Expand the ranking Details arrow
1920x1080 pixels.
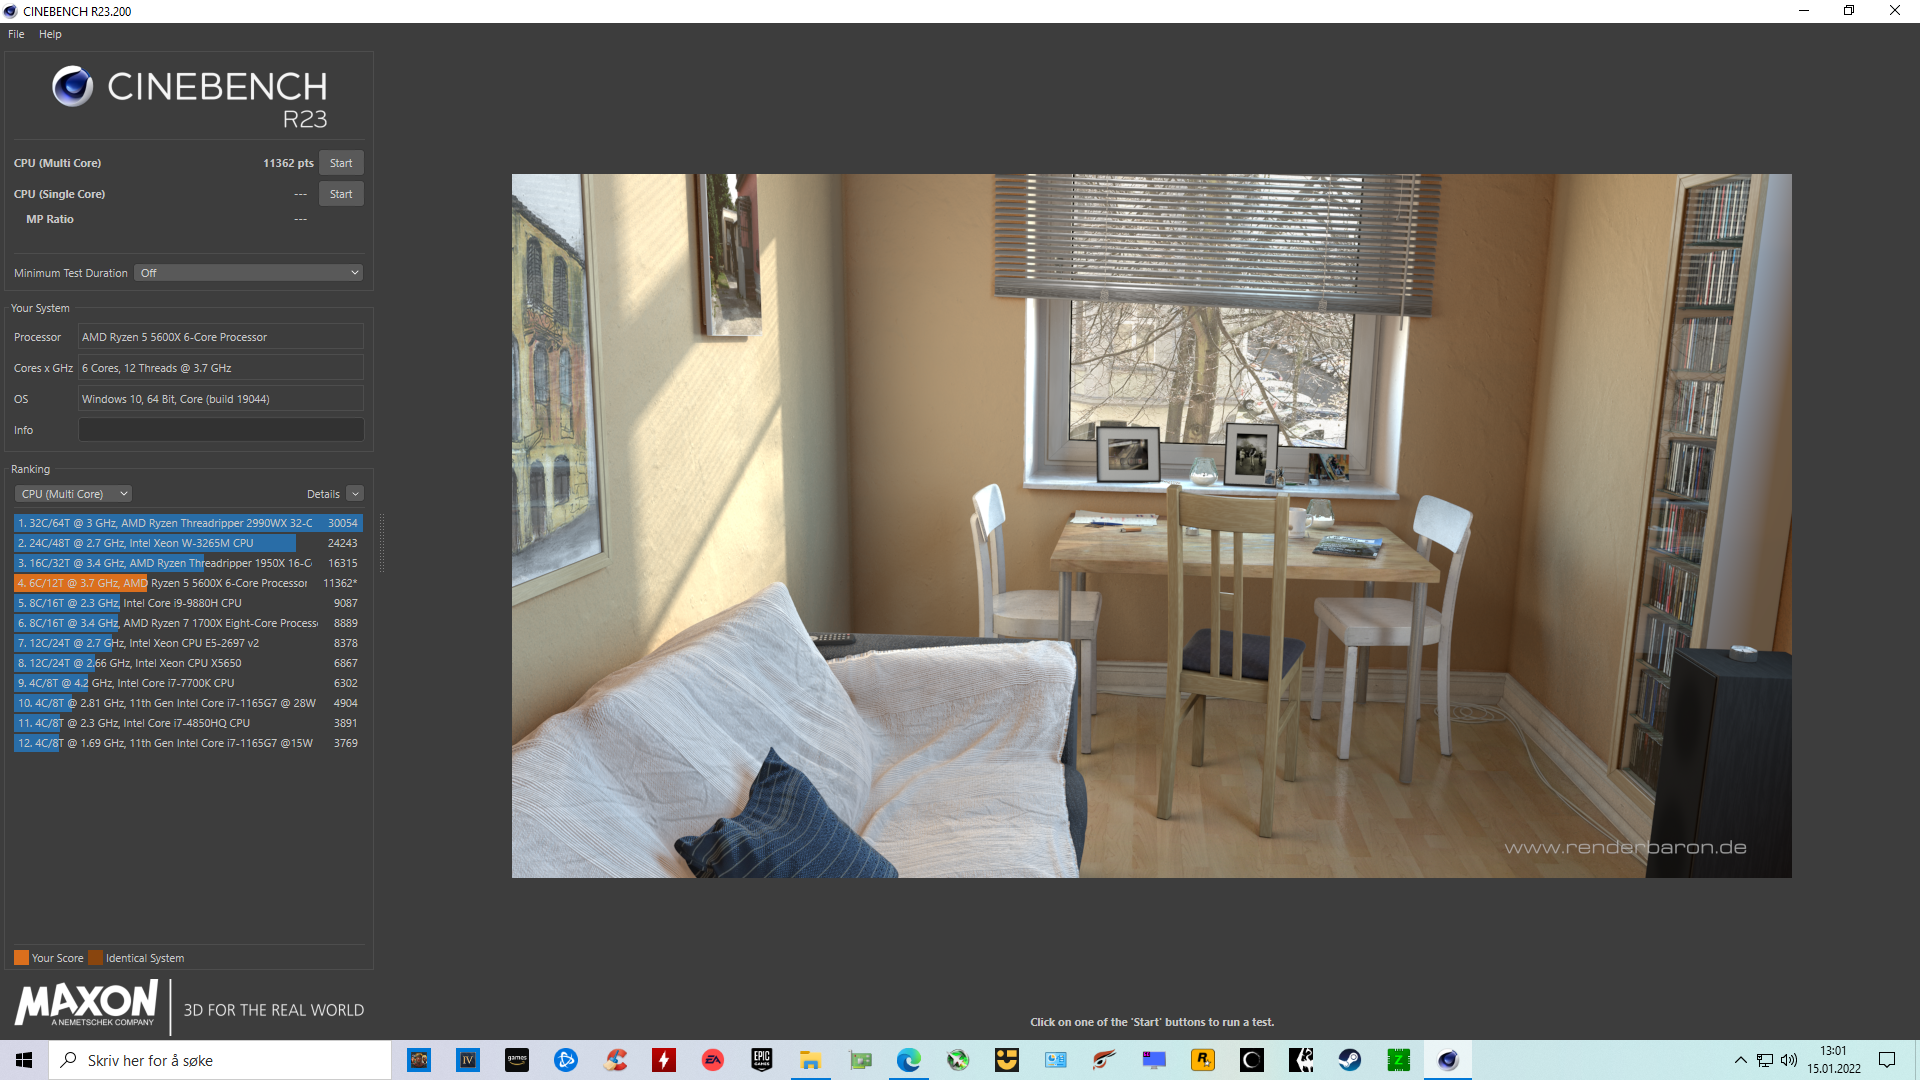coord(355,494)
